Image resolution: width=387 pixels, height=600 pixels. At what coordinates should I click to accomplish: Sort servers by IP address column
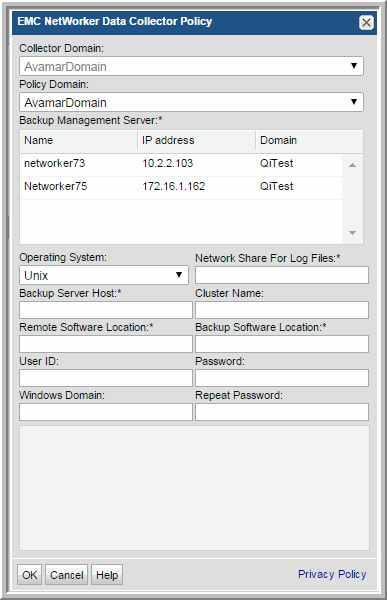[196, 140]
